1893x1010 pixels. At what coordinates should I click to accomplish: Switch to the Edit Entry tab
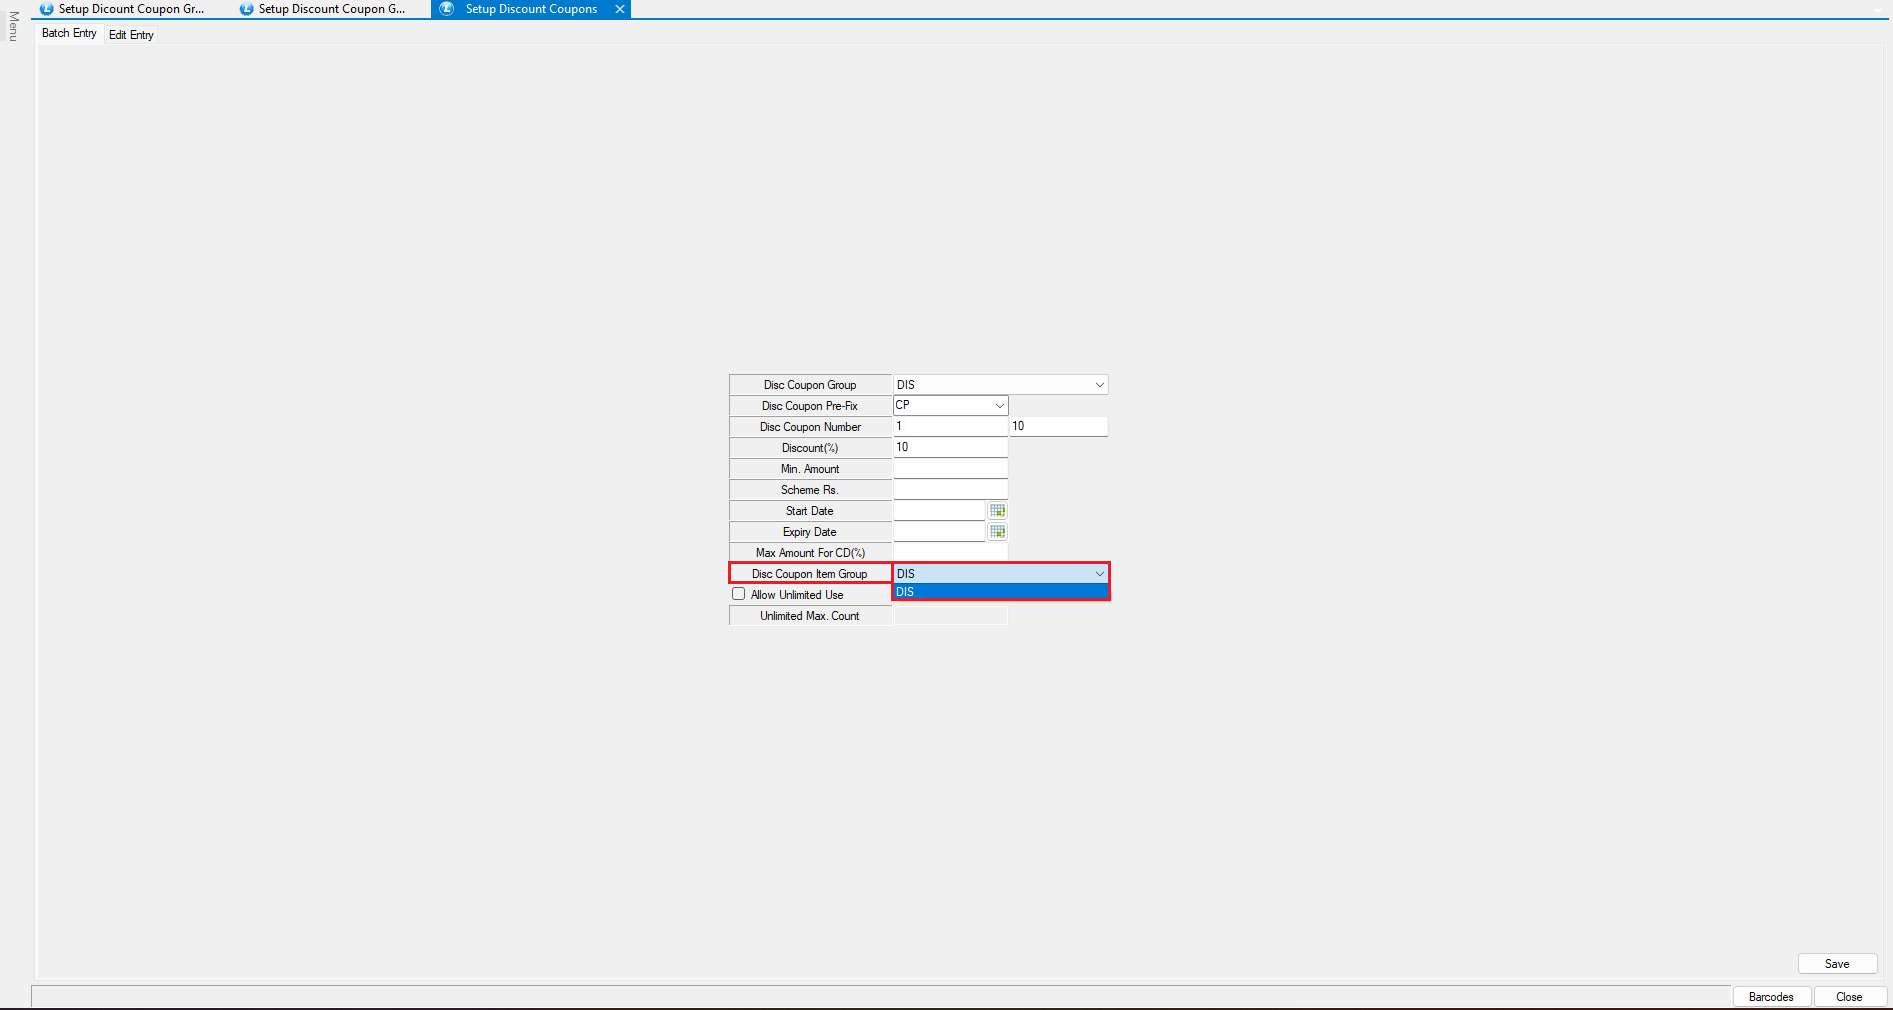coord(131,35)
